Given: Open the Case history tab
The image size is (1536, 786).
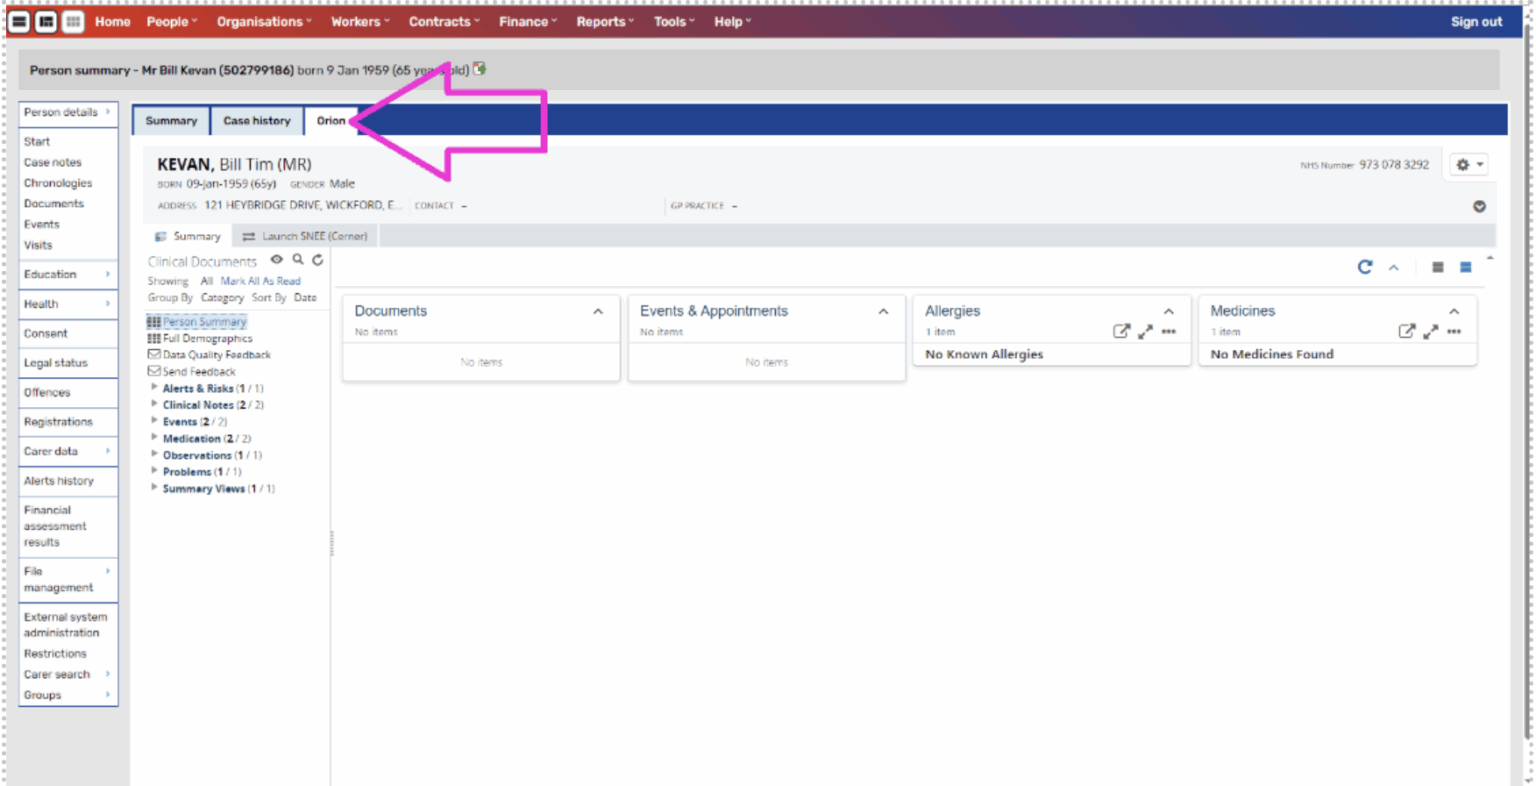Looking at the screenshot, I should 257,121.
